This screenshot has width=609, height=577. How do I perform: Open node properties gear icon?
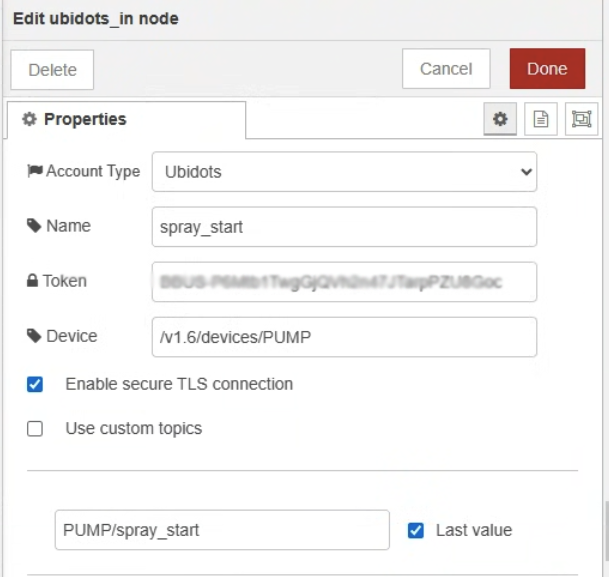500,120
